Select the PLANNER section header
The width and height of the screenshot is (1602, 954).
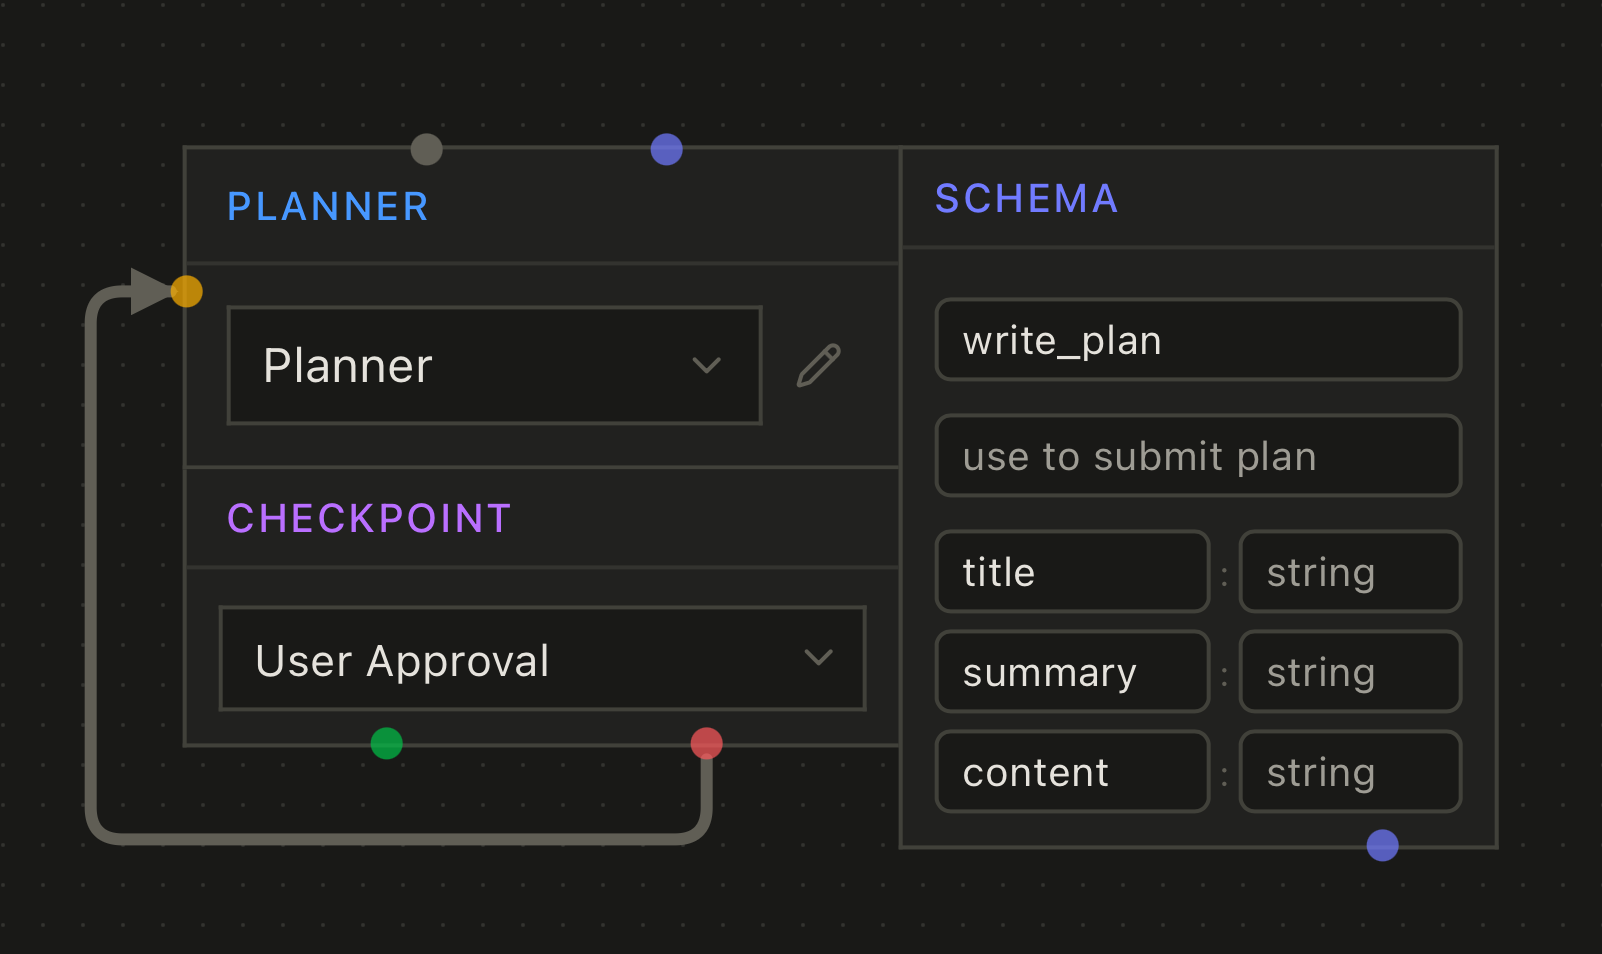[x=328, y=207]
